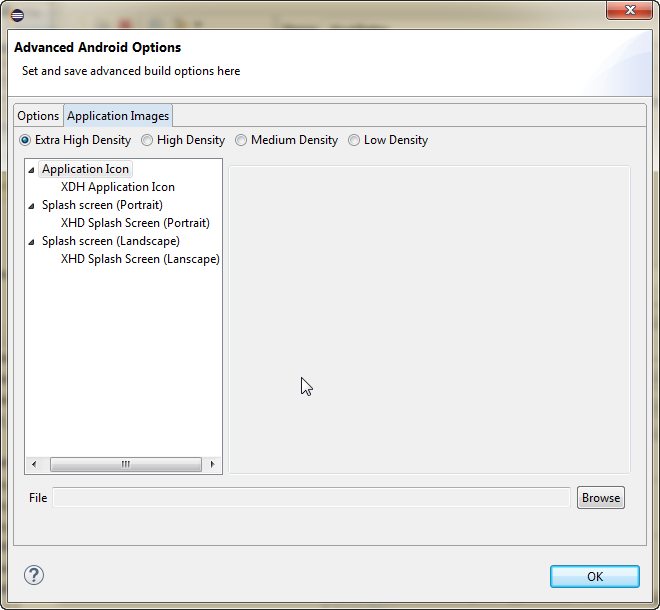Select XHD Splash Screen (Portrait) entry
This screenshot has height=610, width=660.
click(135, 223)
